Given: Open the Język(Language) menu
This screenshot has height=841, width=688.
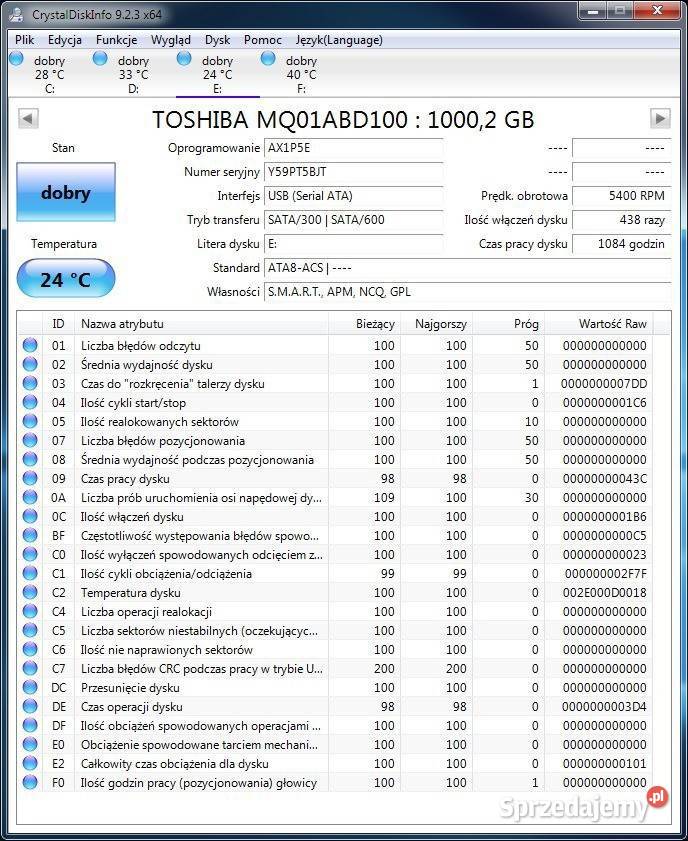Looking at the screenshot, I should tap(339, 40).
